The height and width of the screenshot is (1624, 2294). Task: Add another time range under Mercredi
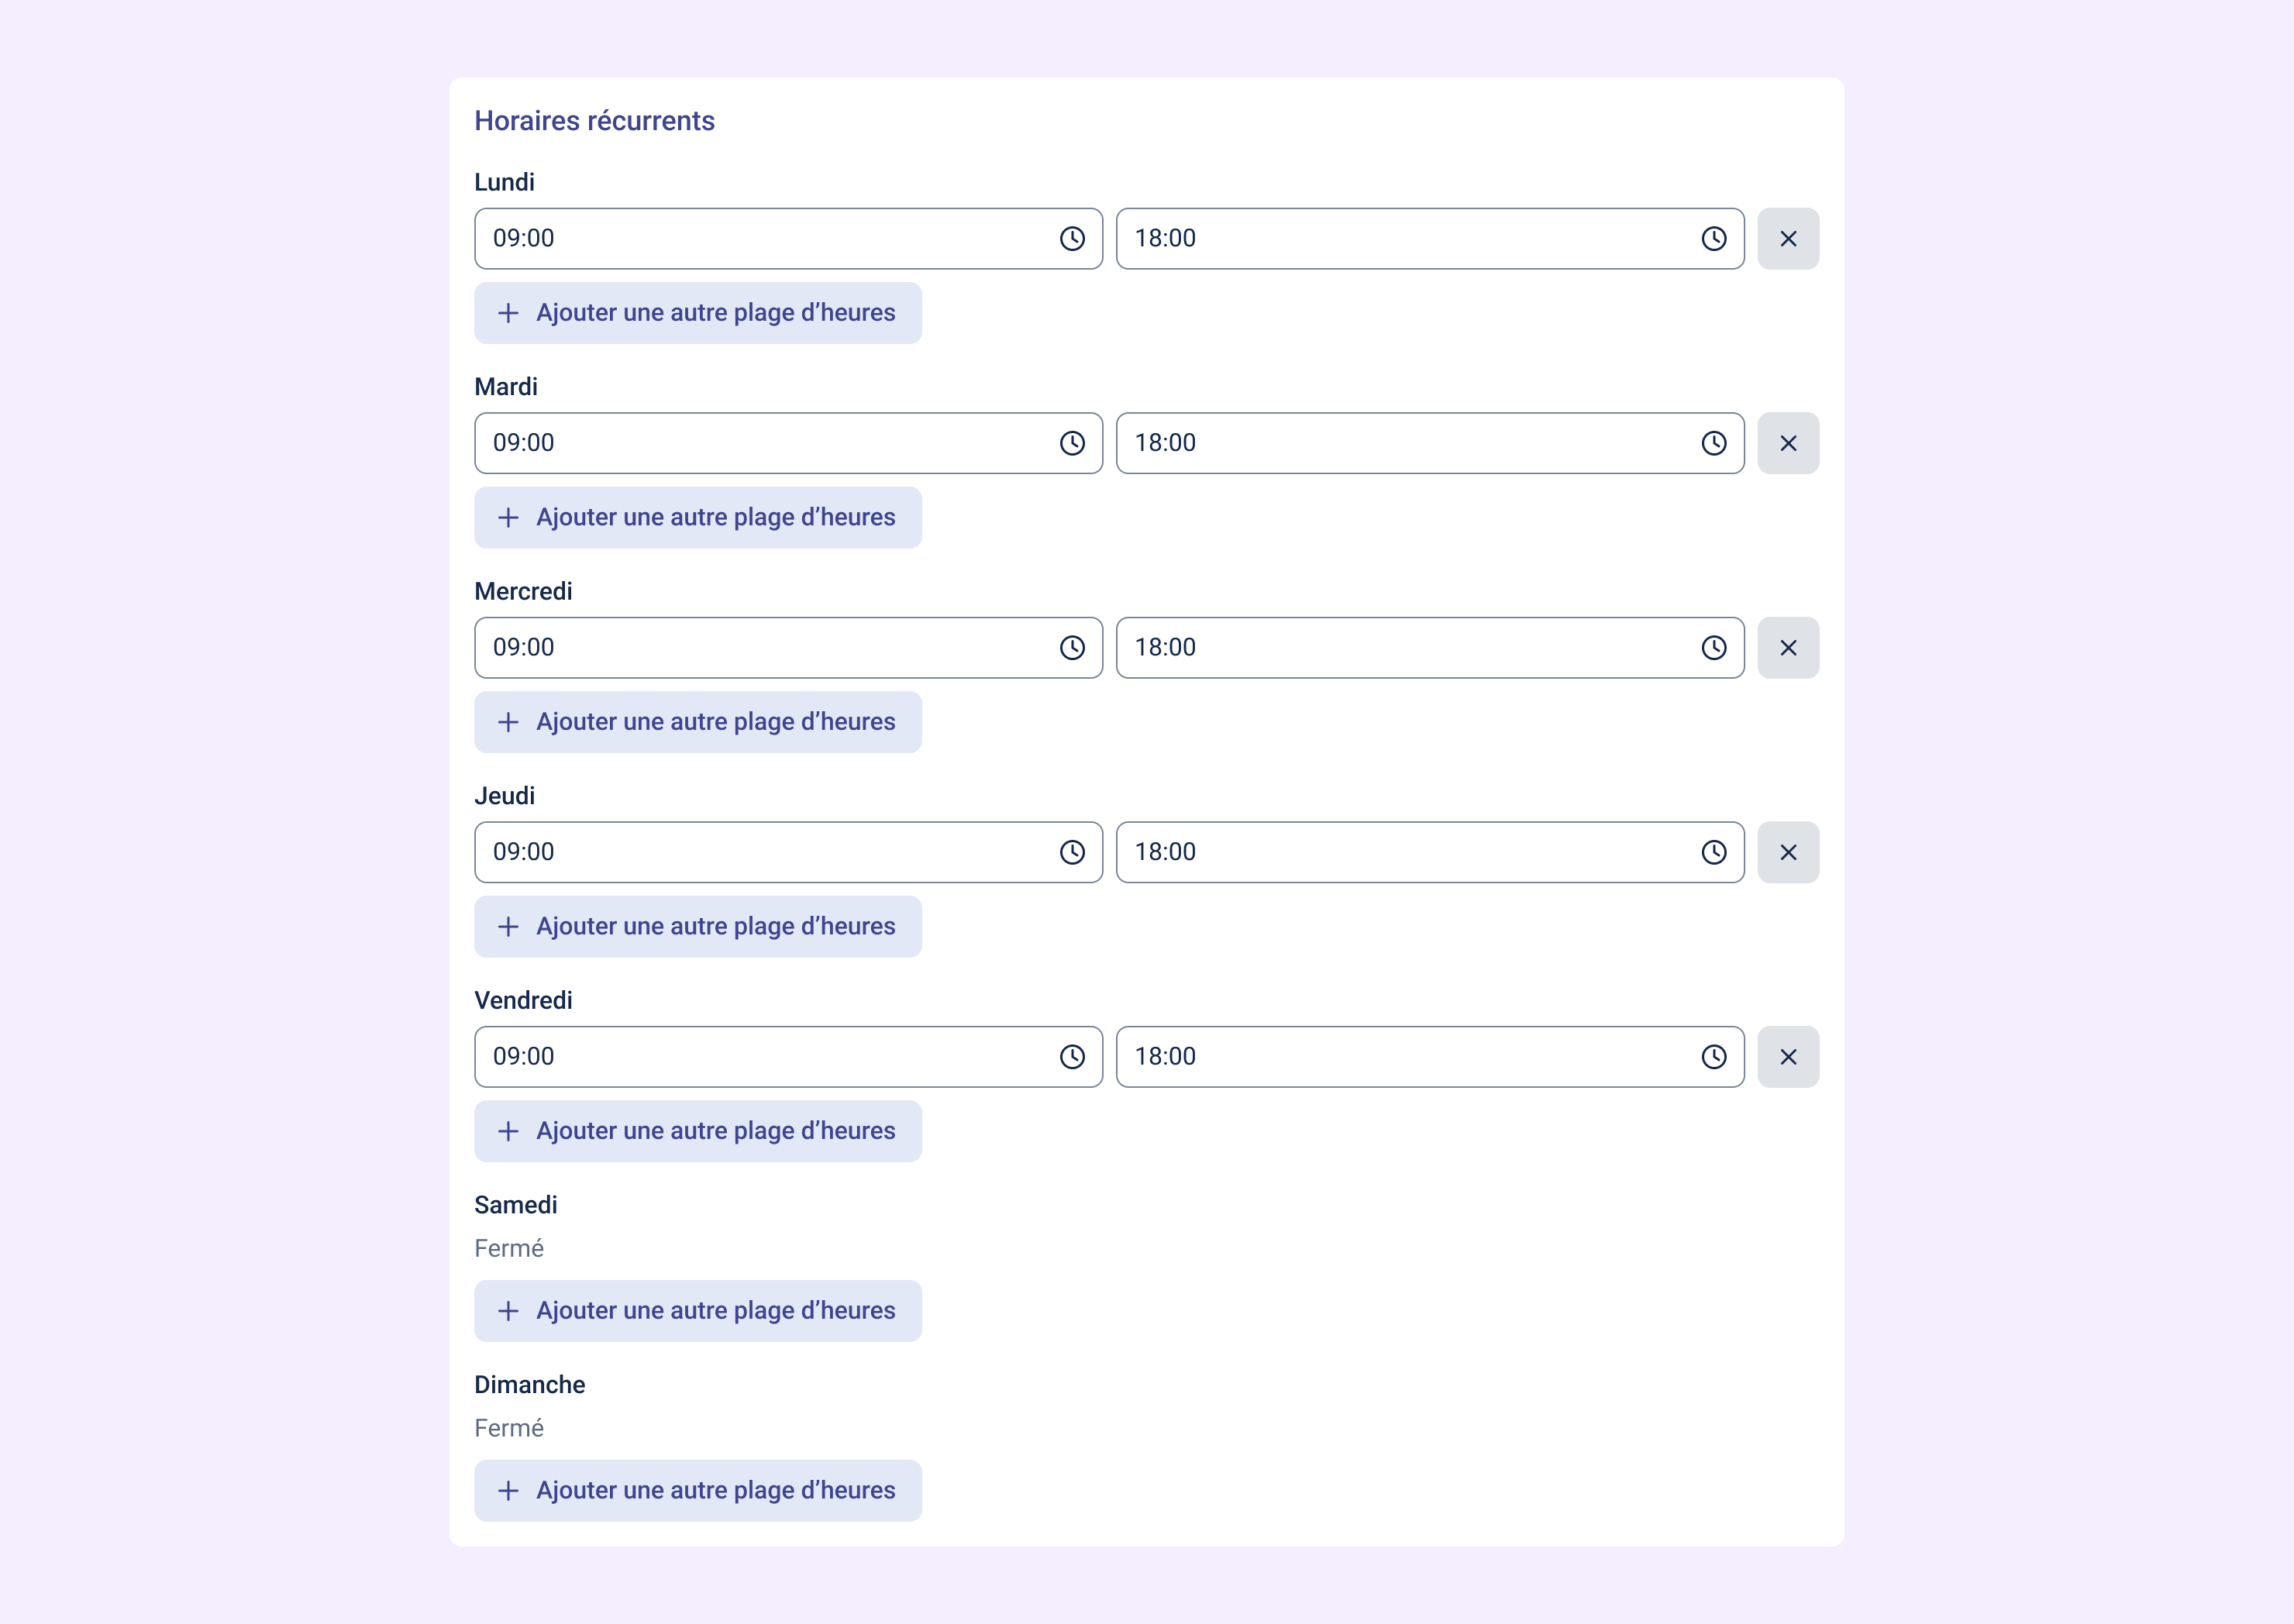pos(697,722)
